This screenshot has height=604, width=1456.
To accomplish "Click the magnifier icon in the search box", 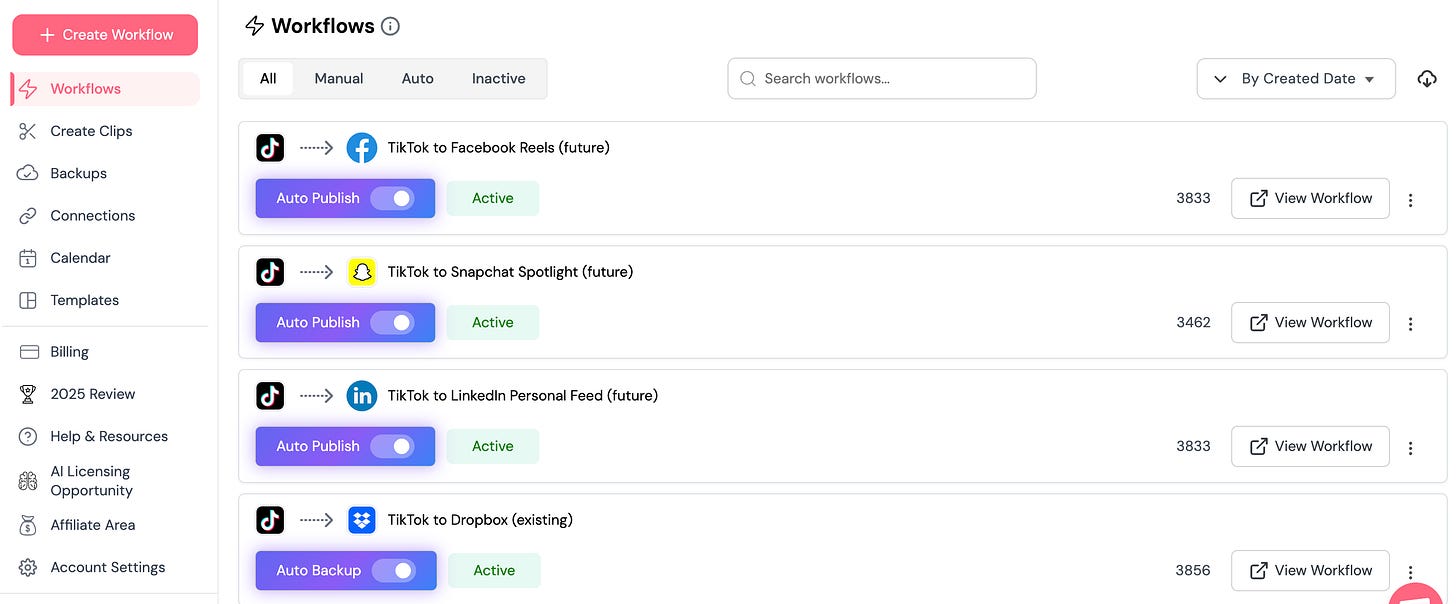I will (747, 78).
